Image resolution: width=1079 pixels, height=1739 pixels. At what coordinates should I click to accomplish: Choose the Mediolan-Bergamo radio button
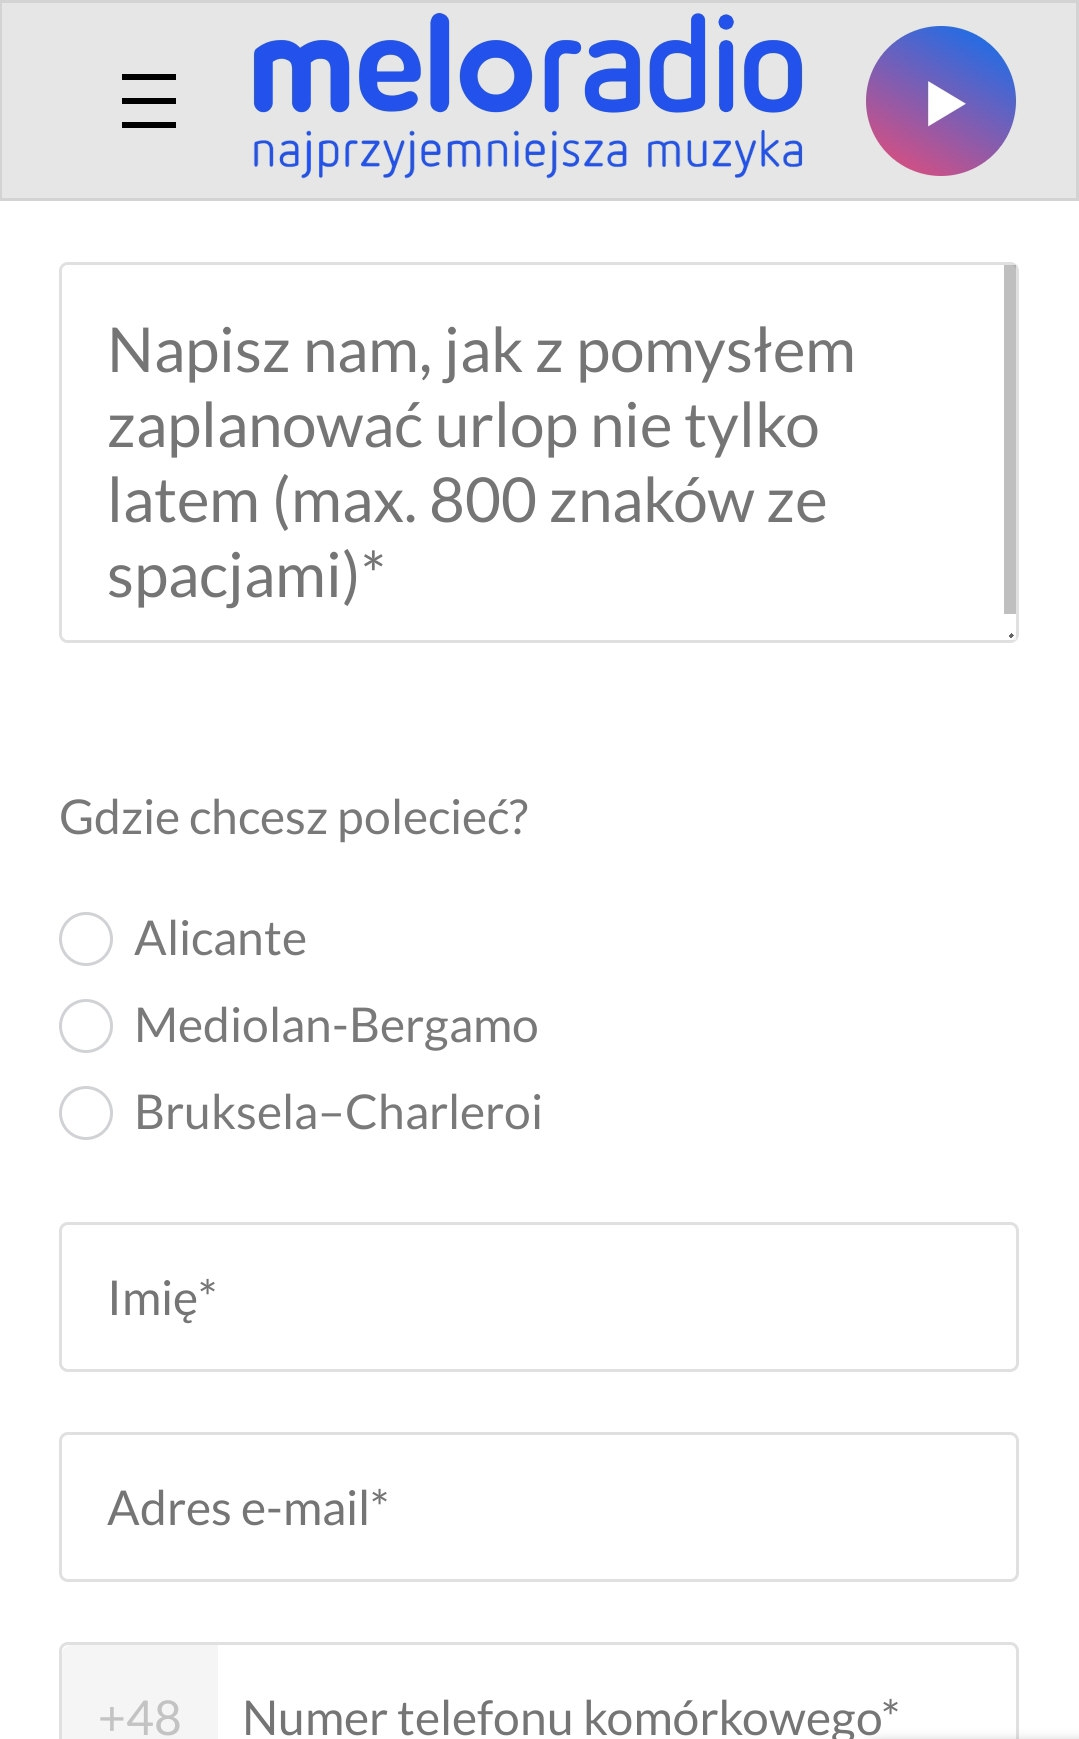[x=86, y=1026]
